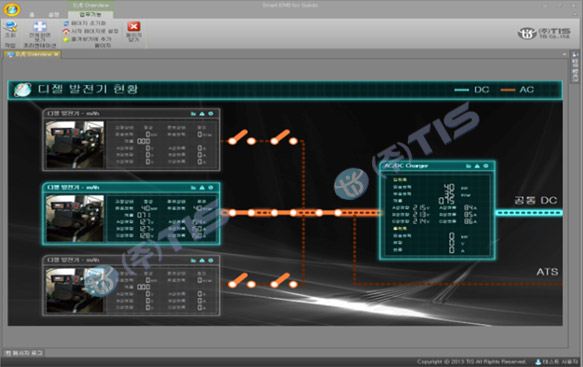This screenshot has width=583, height=367.
Task: Click chart icon on top generator panel
Action: [x=193, y=114]
